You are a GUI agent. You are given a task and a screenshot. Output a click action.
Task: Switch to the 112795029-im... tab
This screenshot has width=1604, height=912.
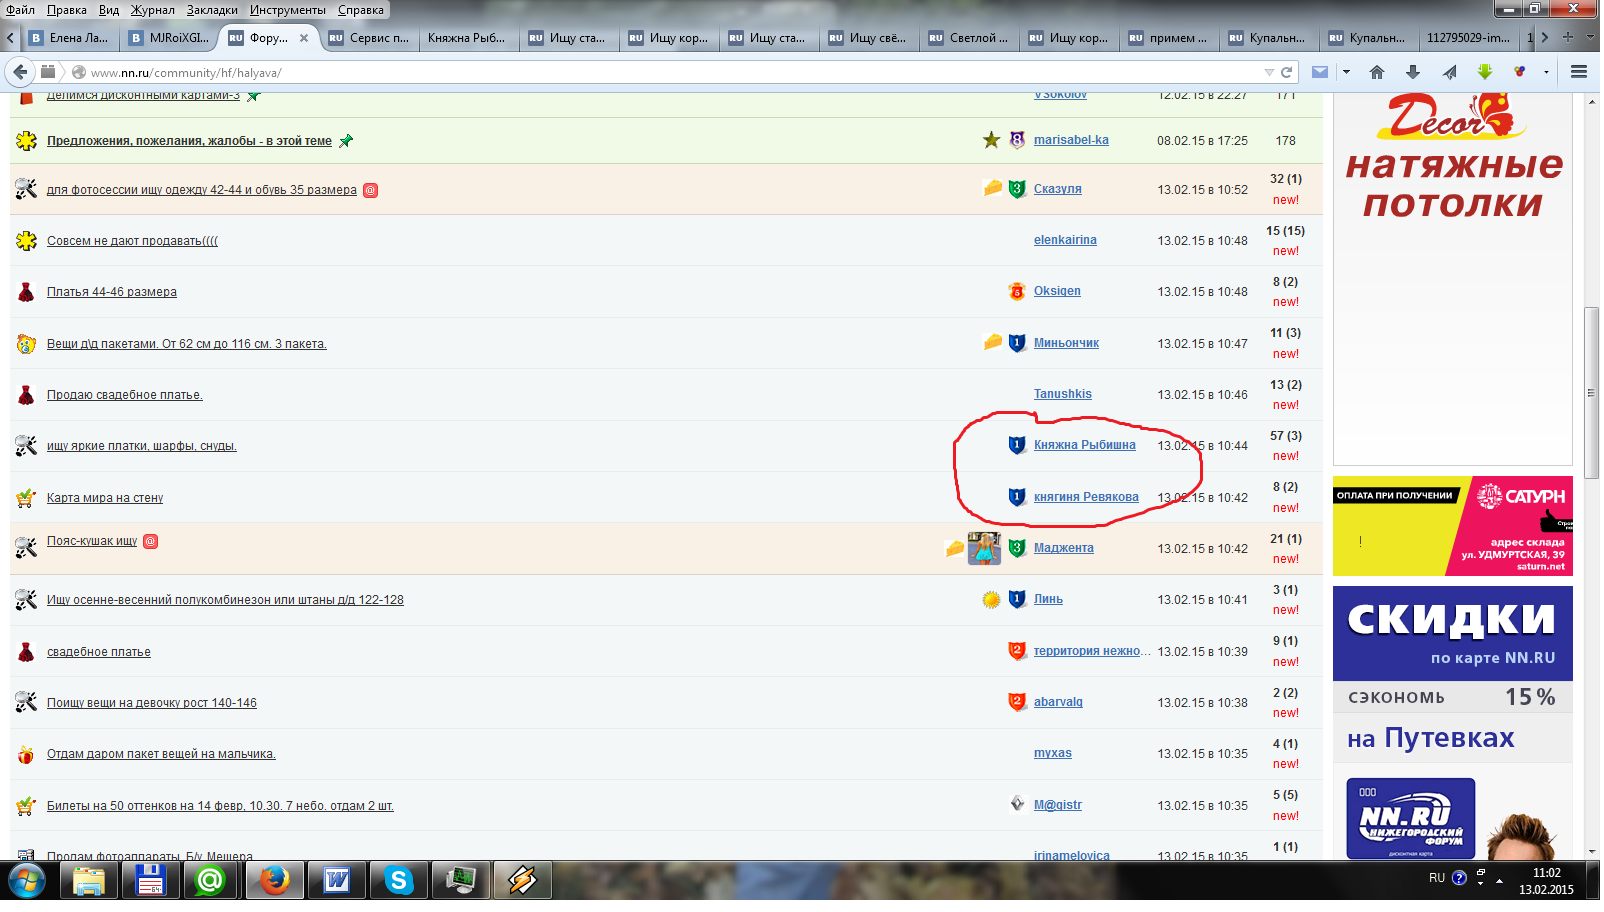pos(1468,38)
